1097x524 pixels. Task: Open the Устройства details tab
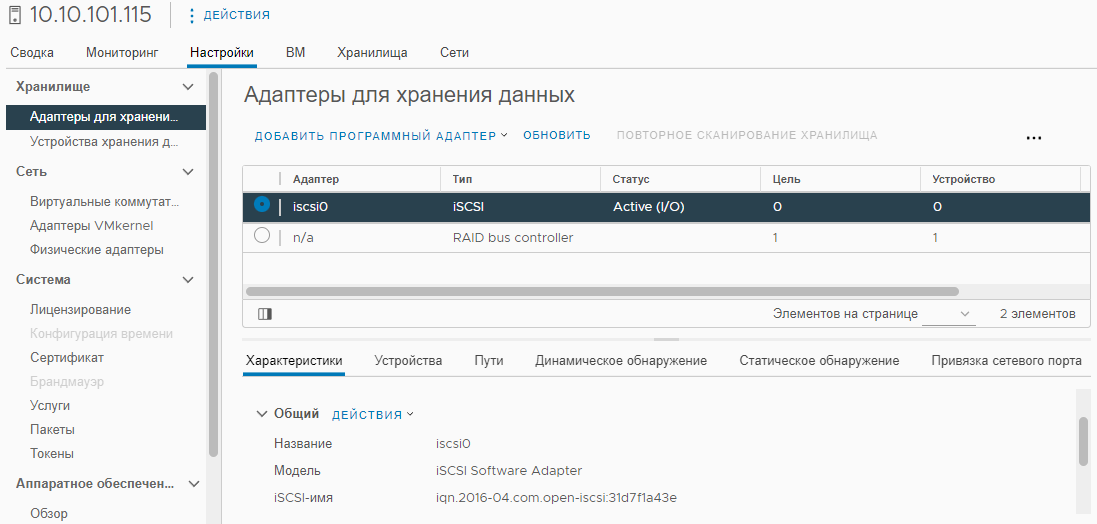point(408,361)
